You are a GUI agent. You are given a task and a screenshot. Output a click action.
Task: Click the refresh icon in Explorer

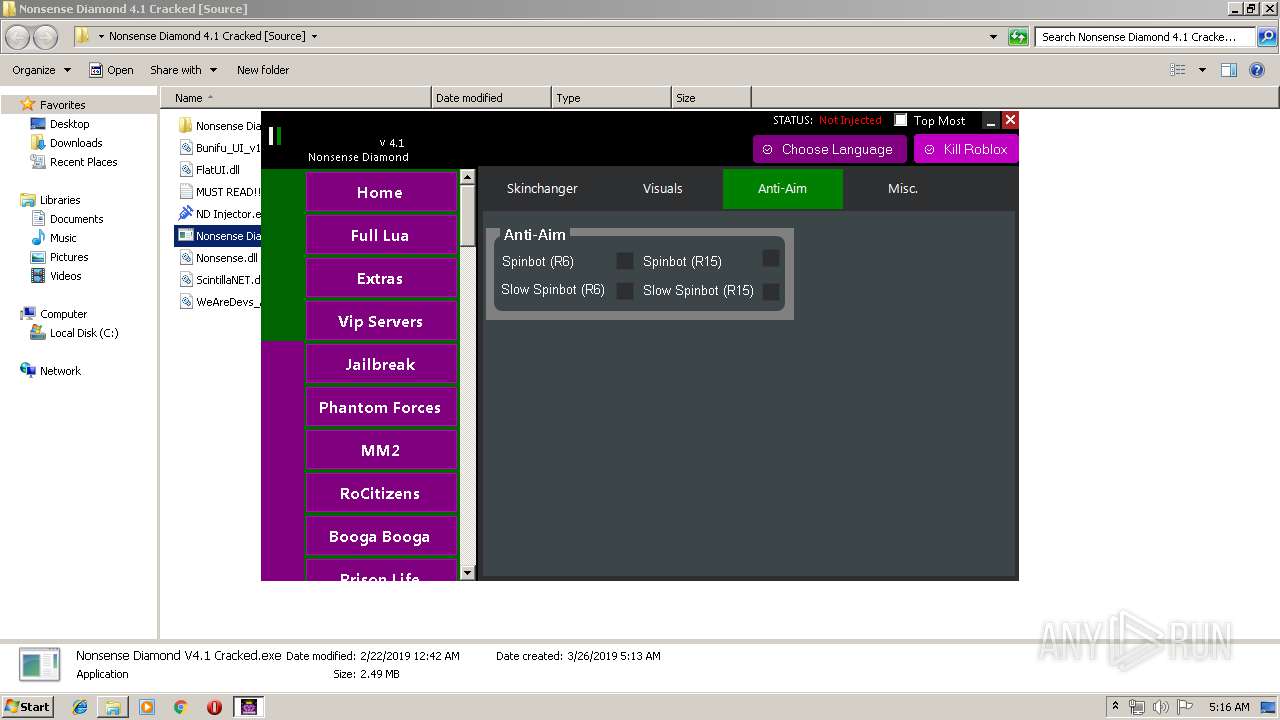pos(1018,37)
